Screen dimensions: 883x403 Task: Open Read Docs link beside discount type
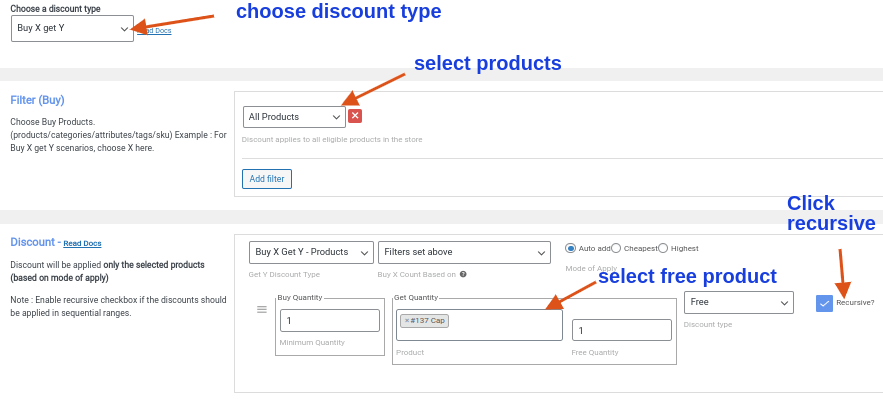(x=154, y=31)
